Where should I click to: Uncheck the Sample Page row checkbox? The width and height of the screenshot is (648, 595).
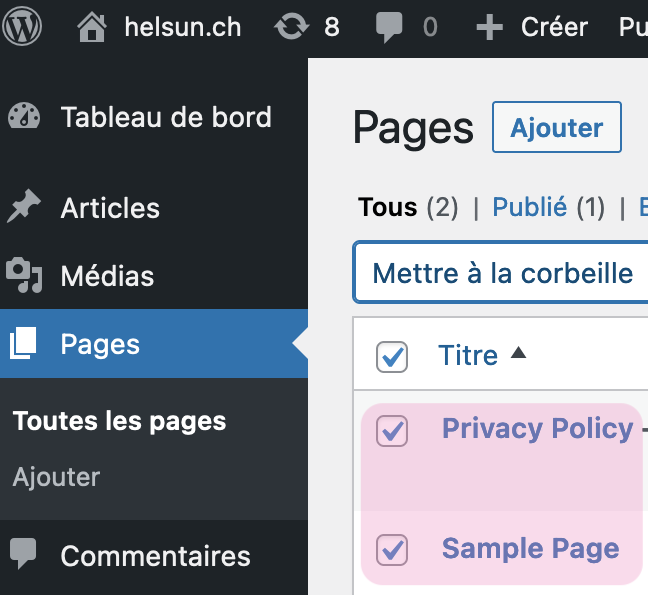[x=392, y=549]
